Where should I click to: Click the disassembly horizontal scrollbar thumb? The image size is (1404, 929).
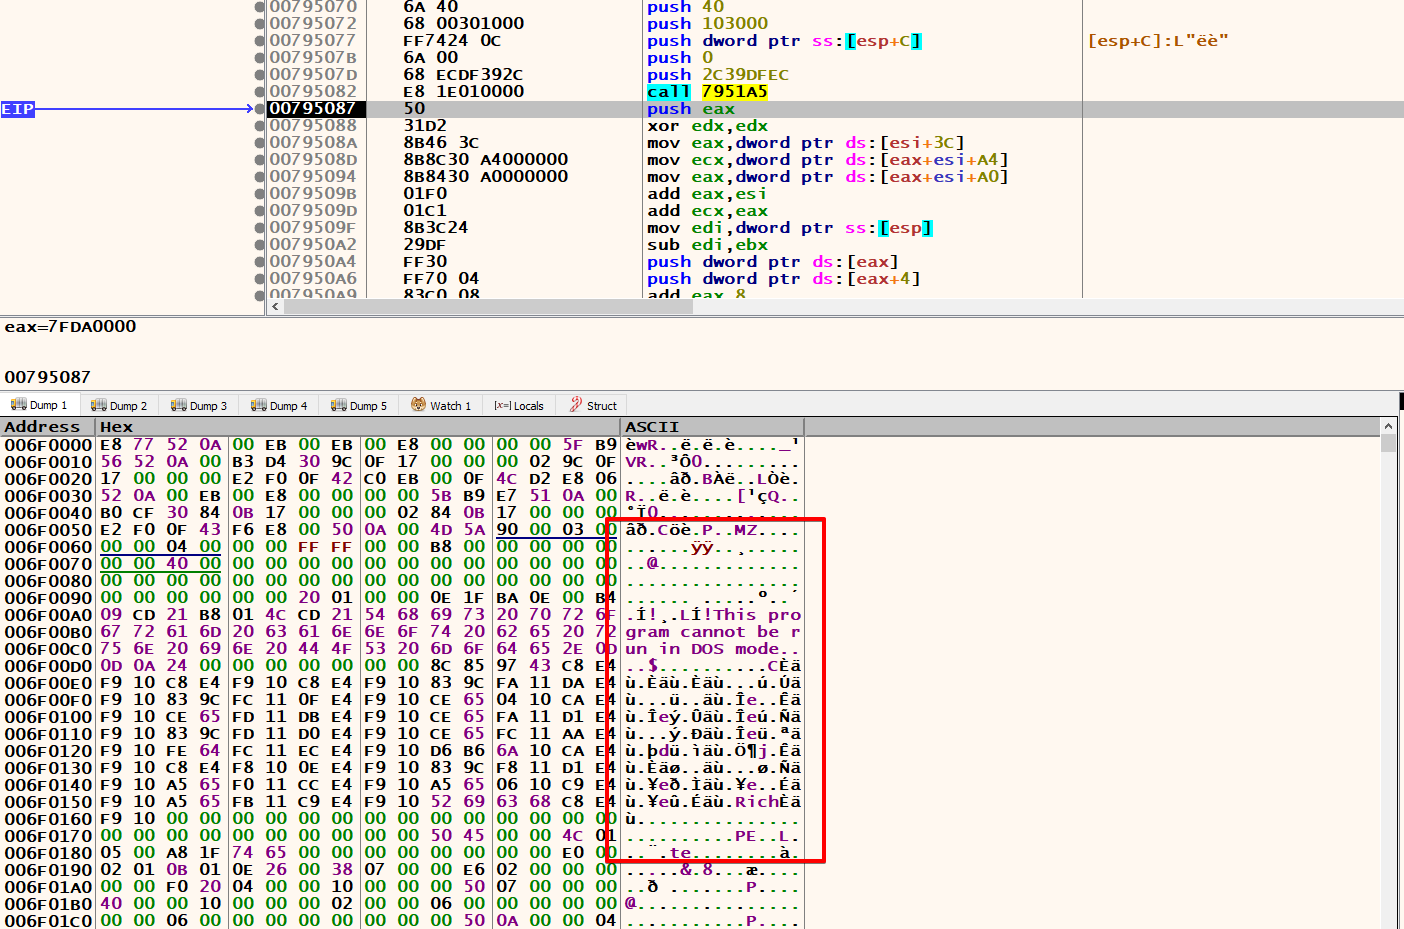tap(488, 307)
